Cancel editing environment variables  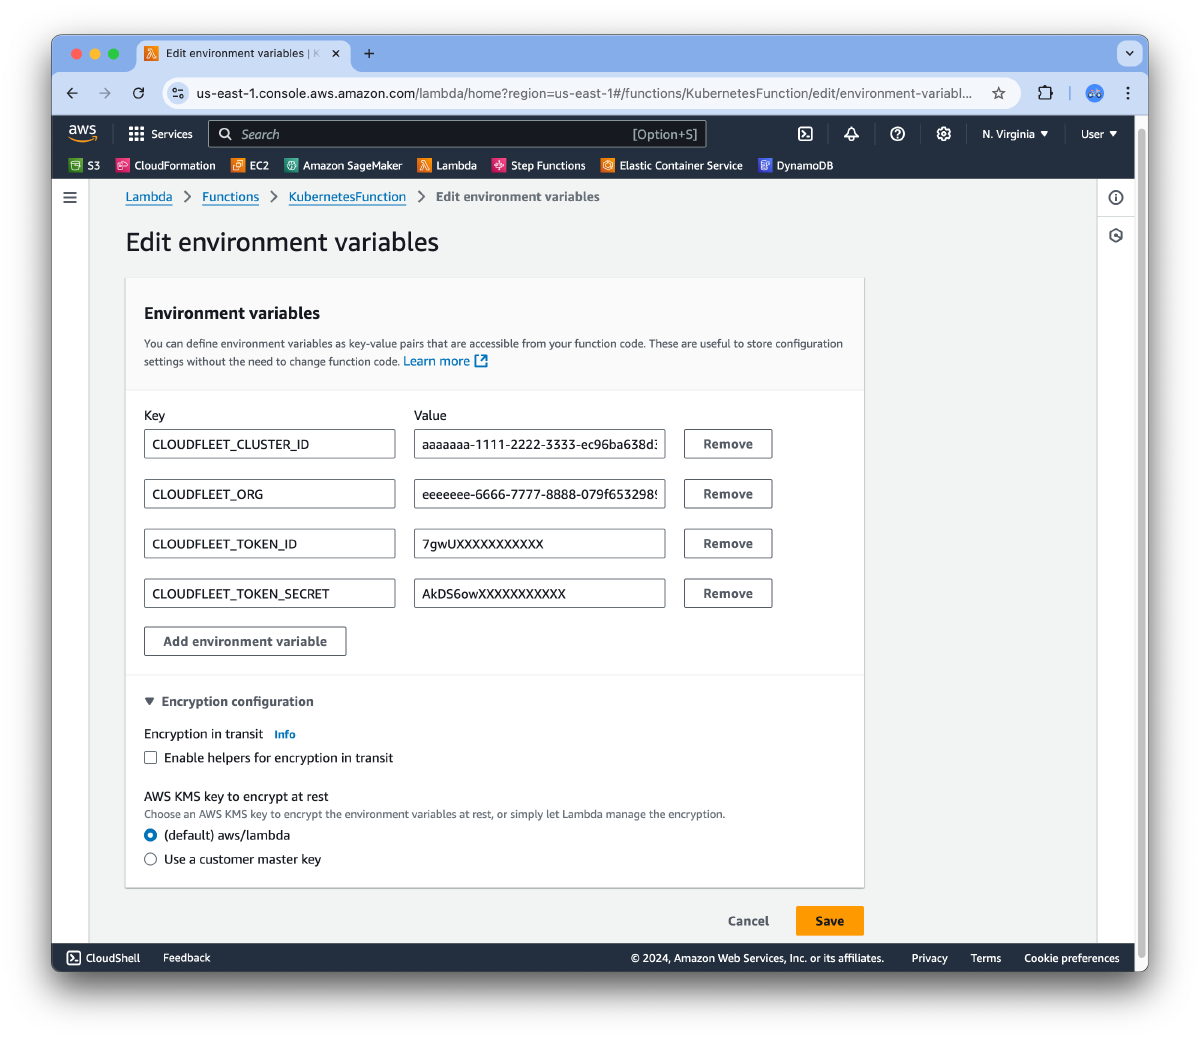[748, 921]
